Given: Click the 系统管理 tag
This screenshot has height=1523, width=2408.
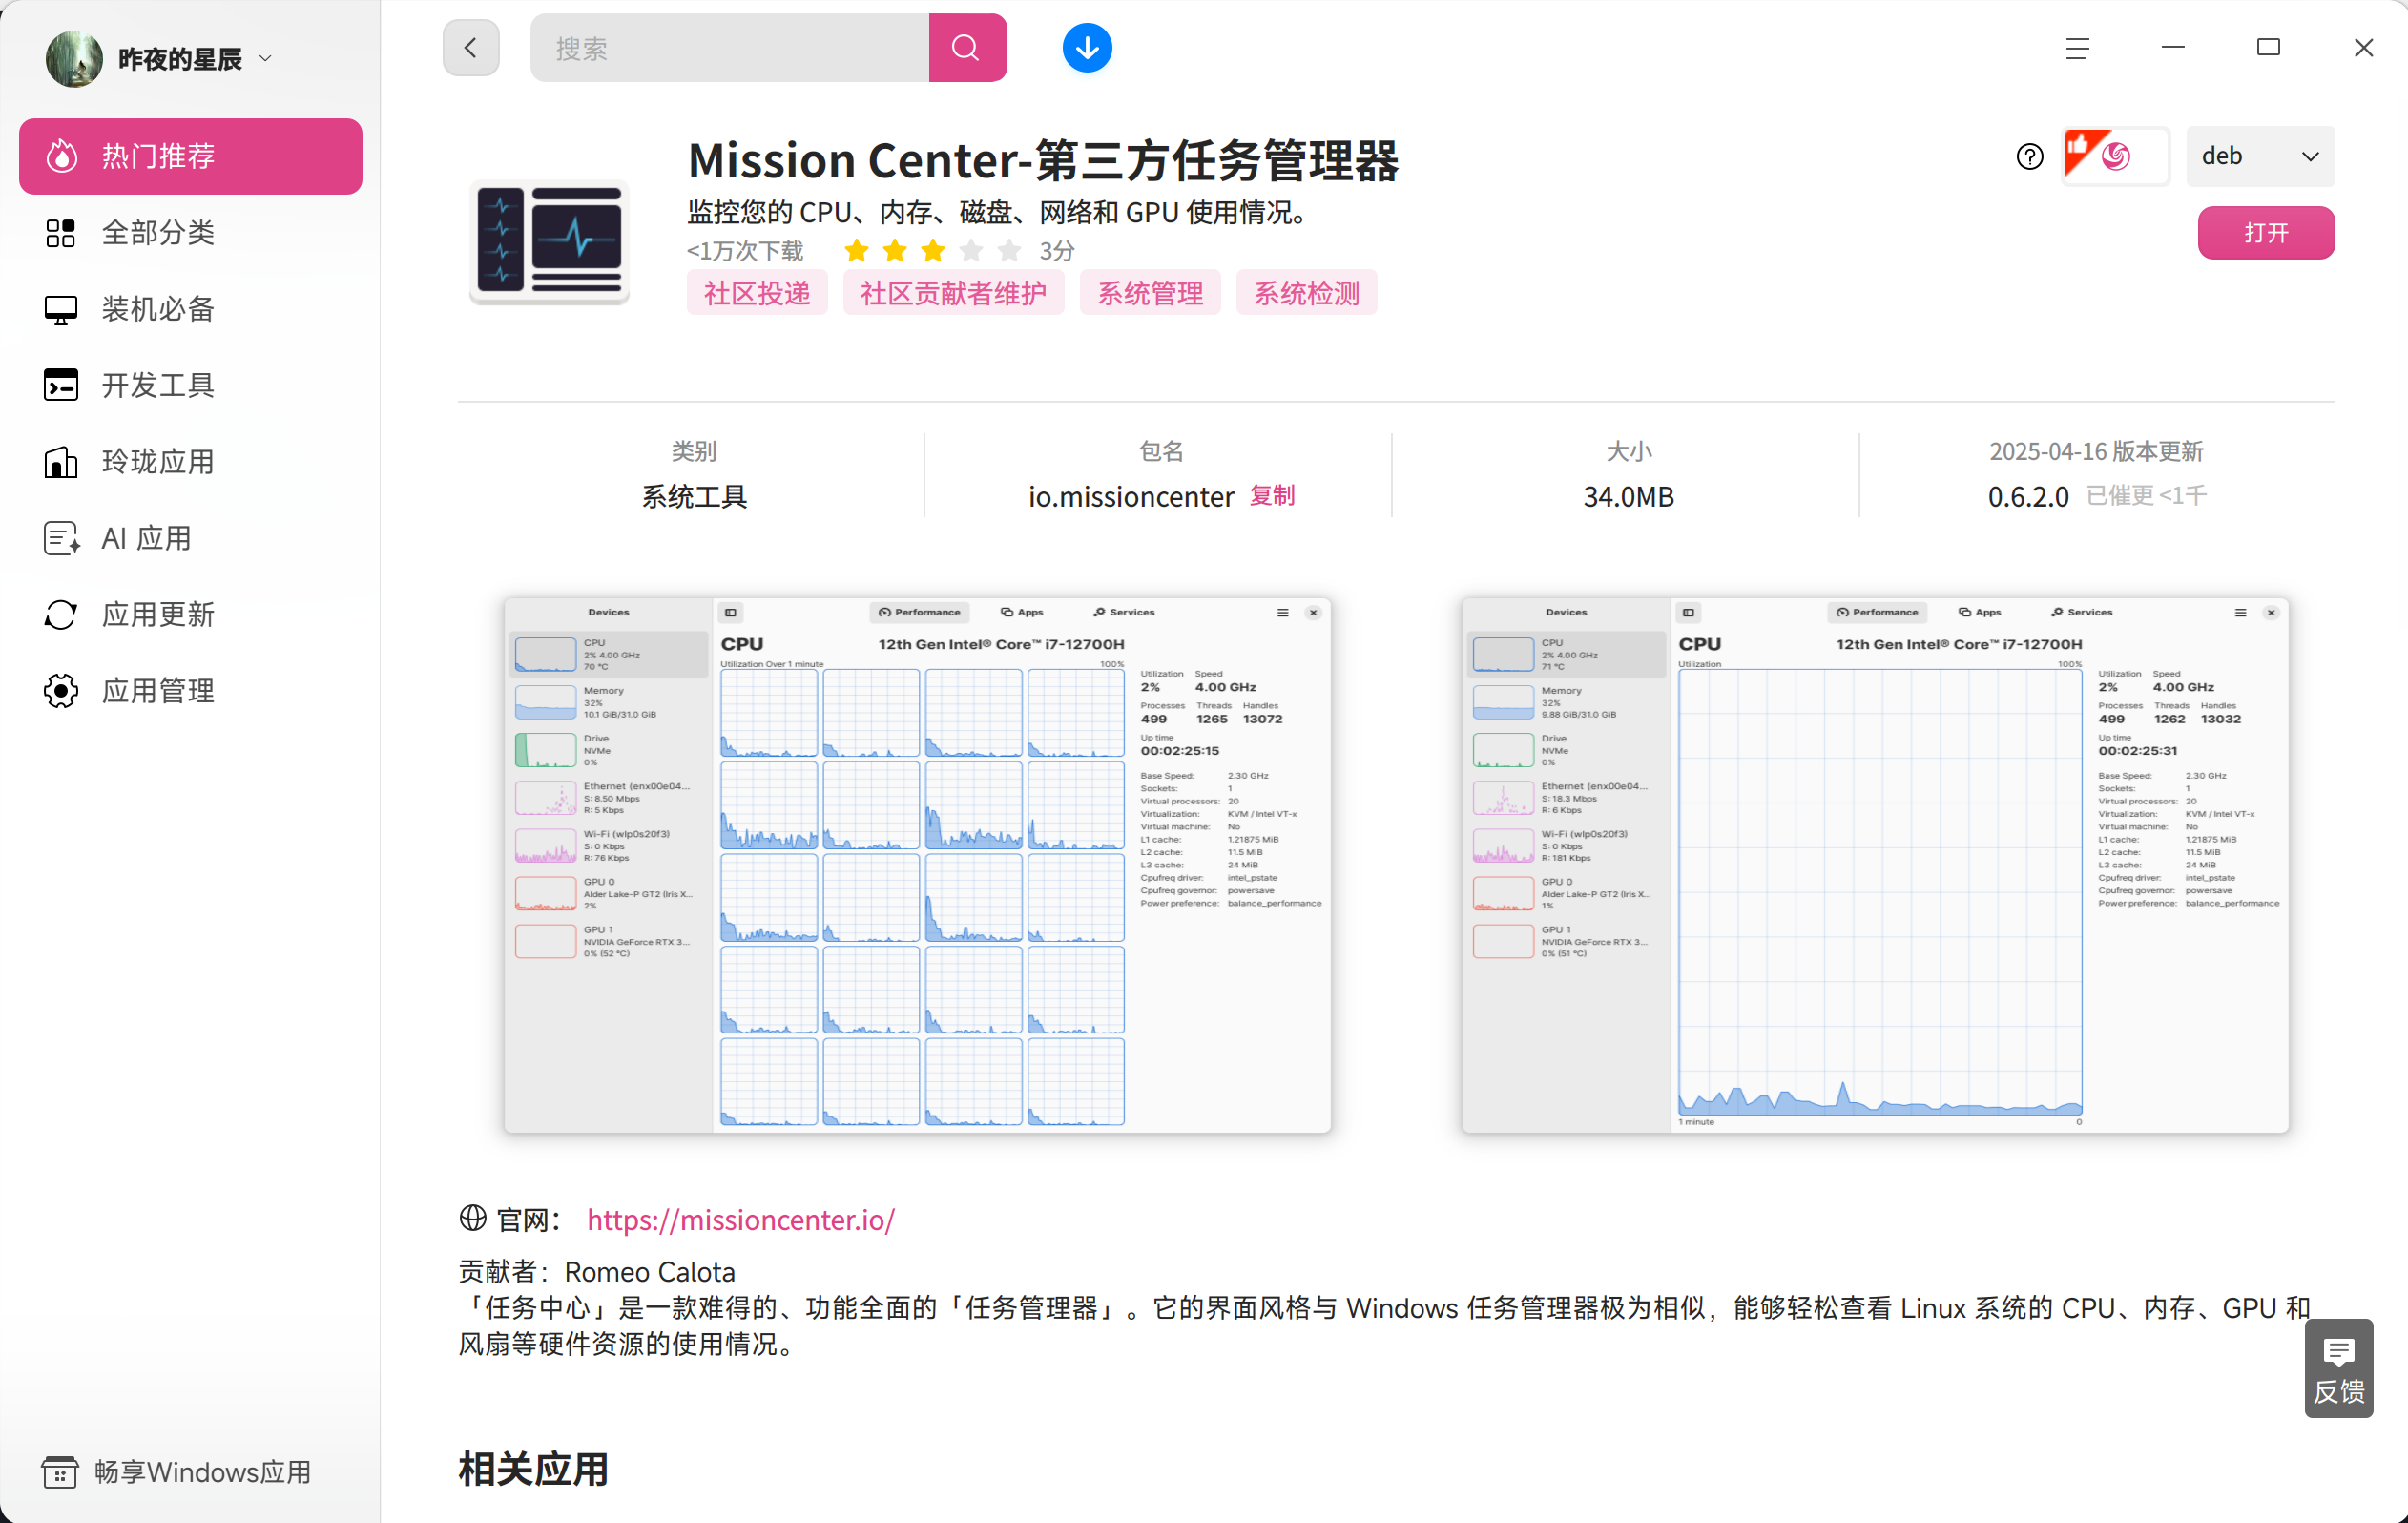Looking at the screenshot, I should pos(1150,292).
